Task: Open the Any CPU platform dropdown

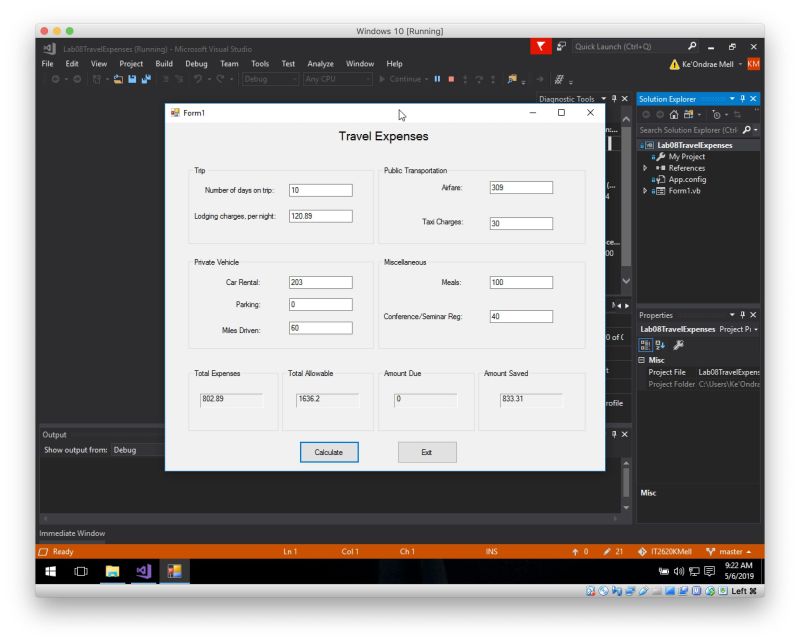Action: point(338,79)
